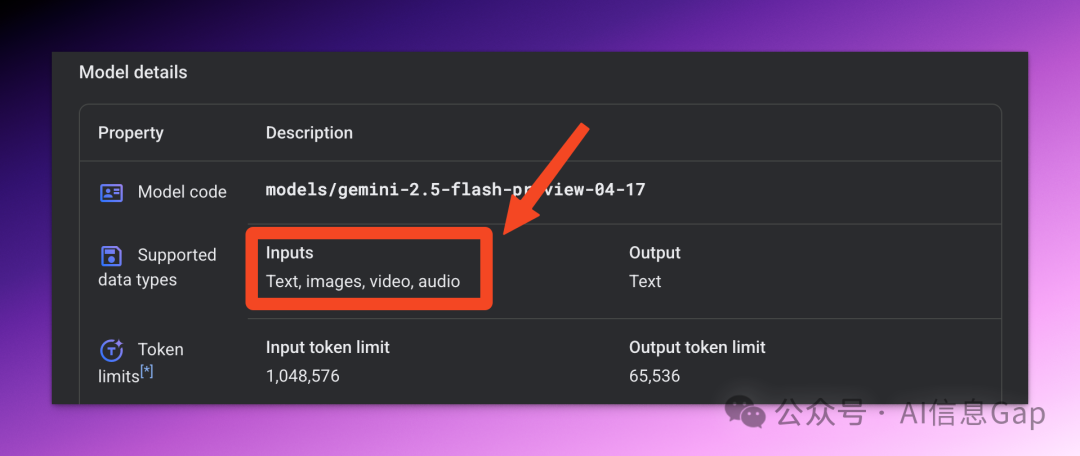This screenshot has width=1080, height=456.
Task: Click the red arrow annotation
Action: point(542,180)
